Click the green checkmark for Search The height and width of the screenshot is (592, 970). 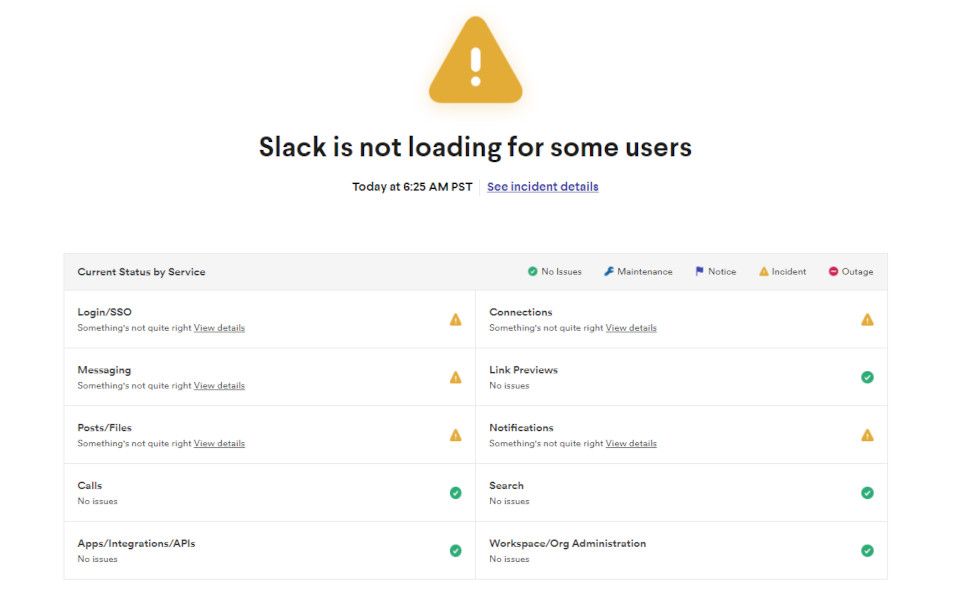coord(867,493)
